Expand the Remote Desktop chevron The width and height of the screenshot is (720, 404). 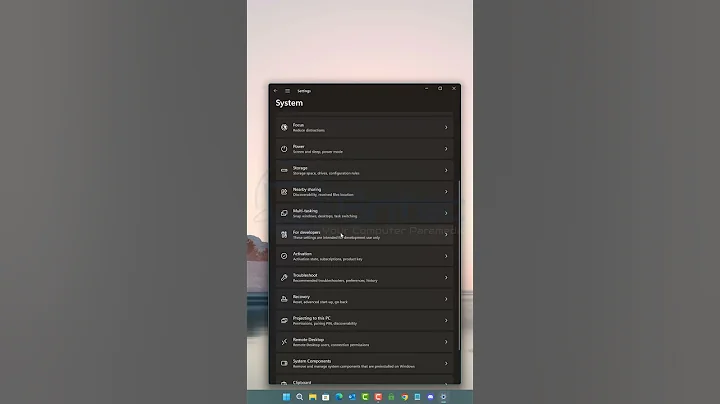click(x=446, y=342)
